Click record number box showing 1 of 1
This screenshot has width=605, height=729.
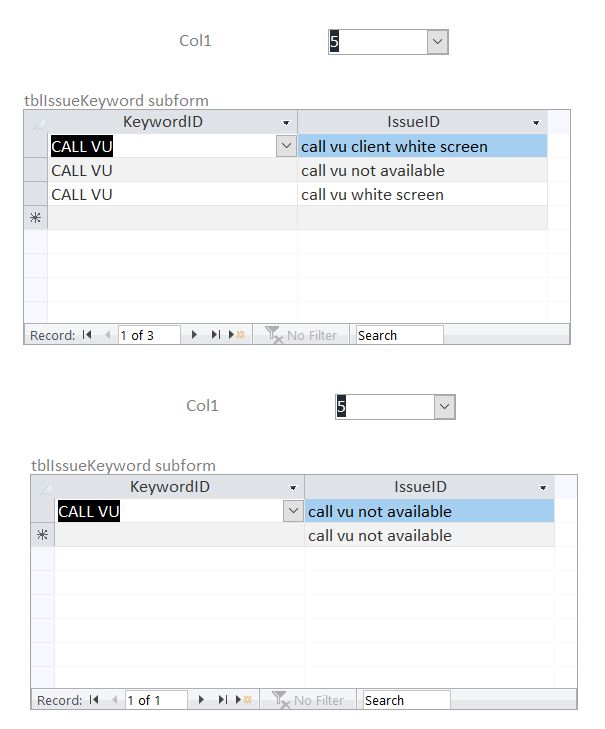(156, 700)
